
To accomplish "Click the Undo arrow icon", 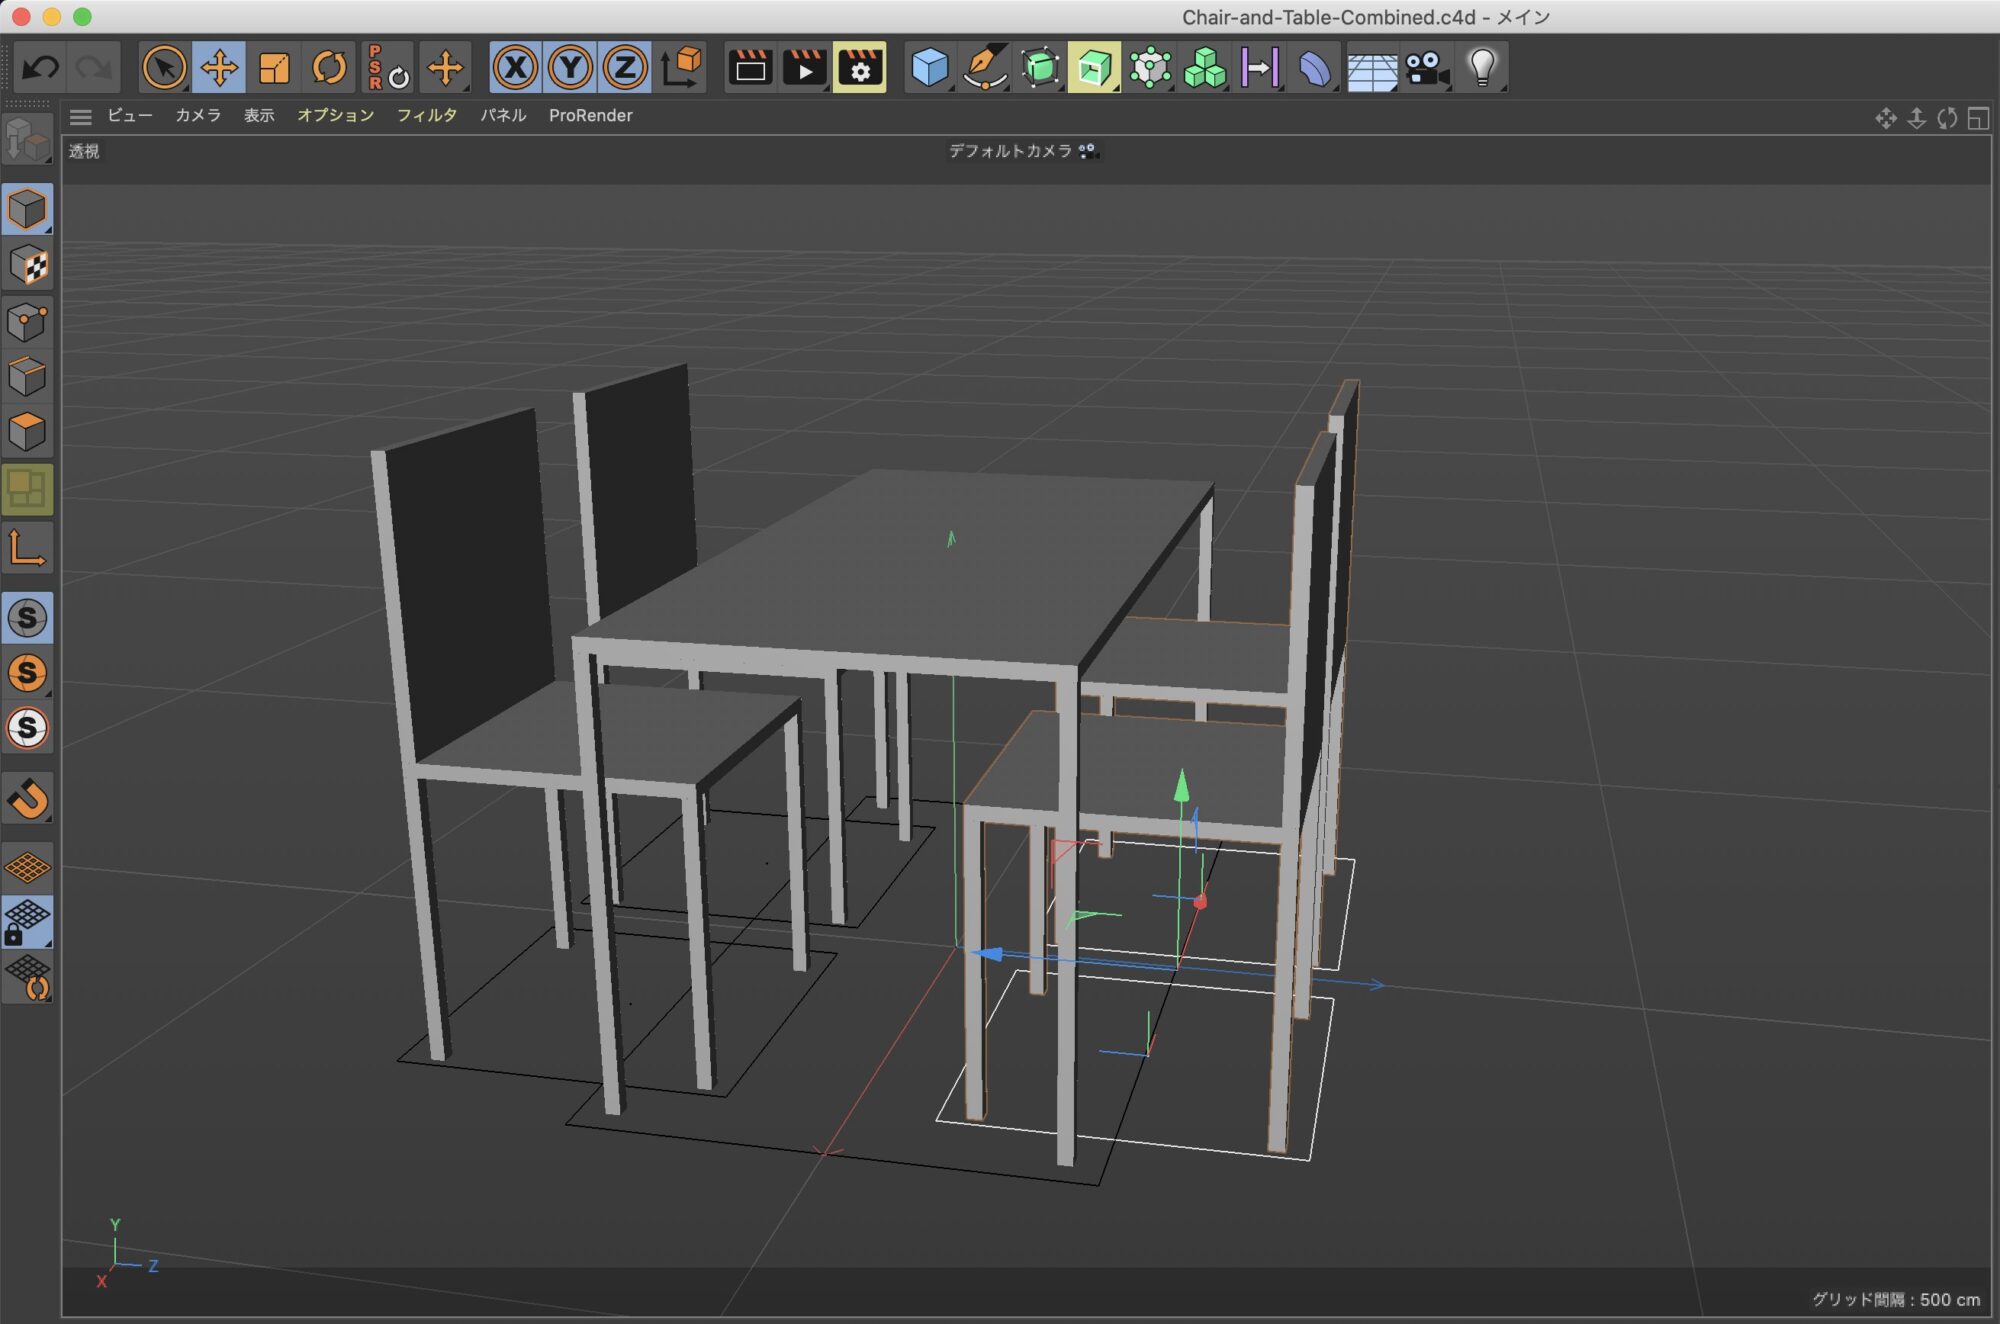I will (x=40, y=68).
